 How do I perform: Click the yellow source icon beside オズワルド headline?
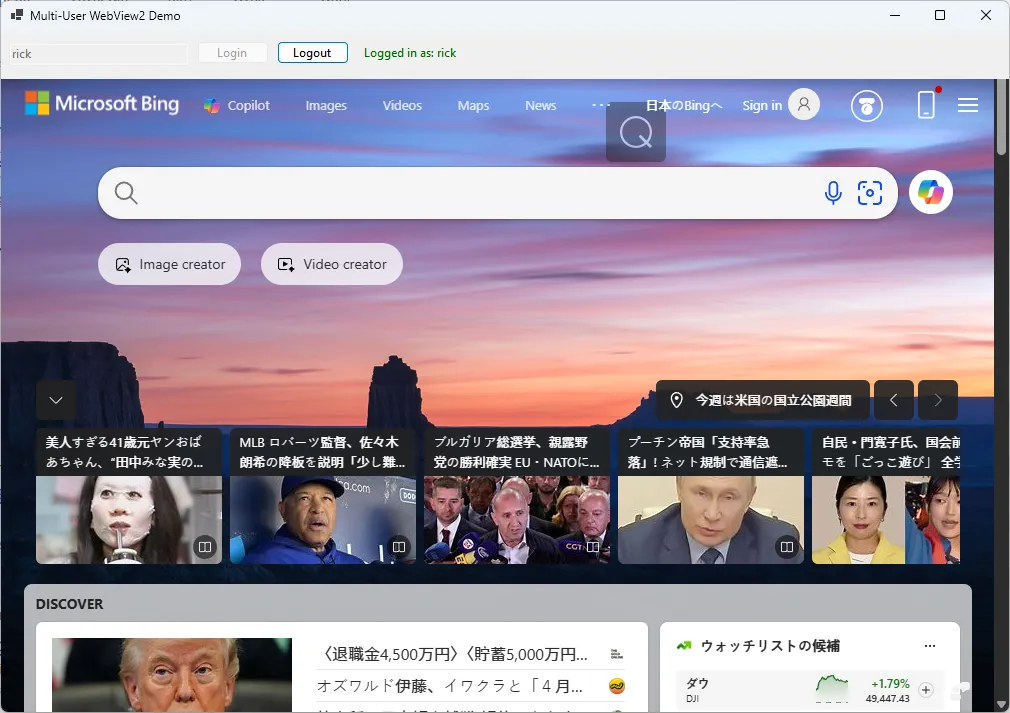pyautogui.click(x=616, y=687)
